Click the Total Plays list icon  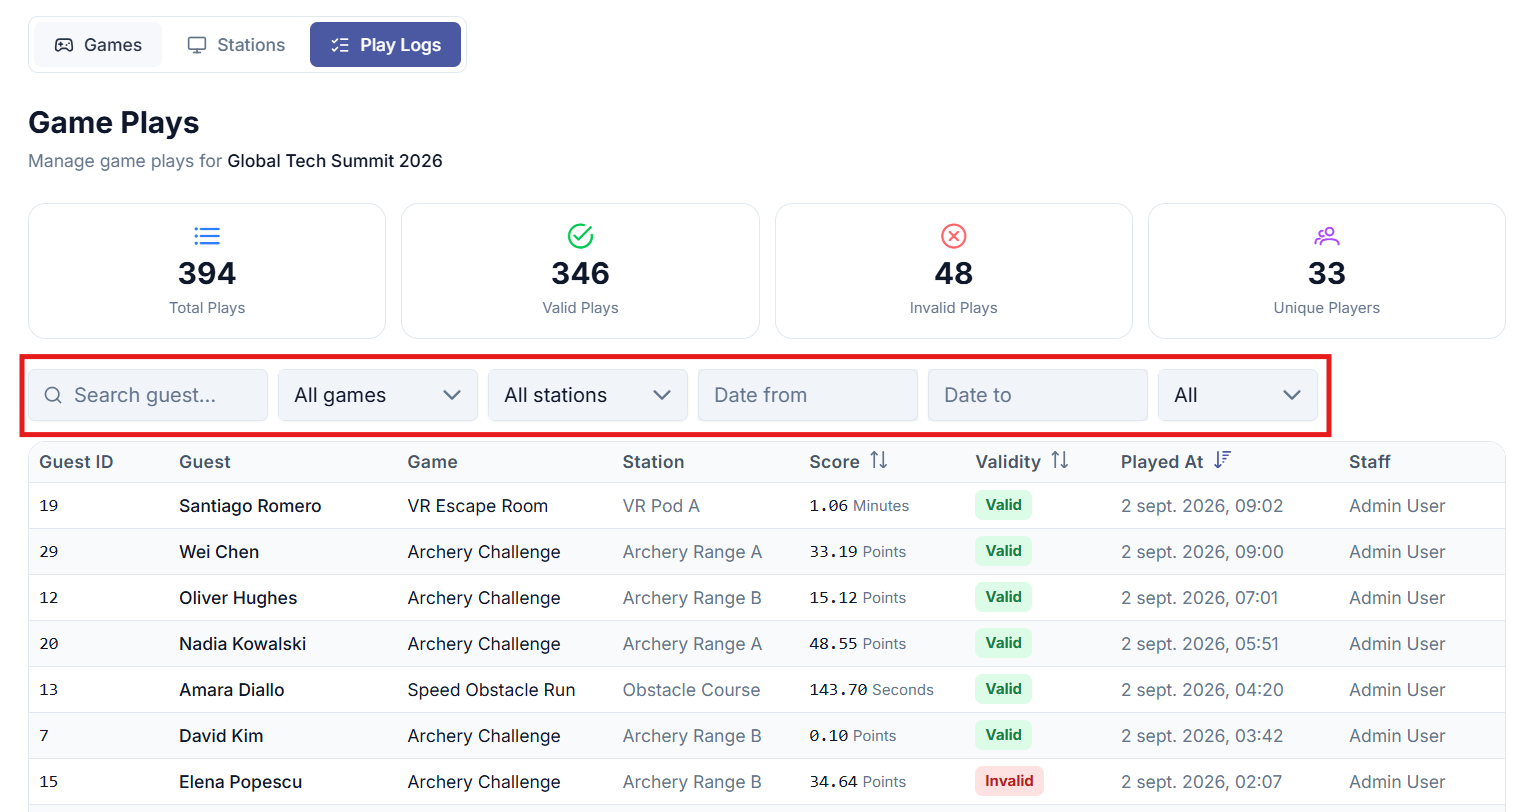(x=207, y=236)
